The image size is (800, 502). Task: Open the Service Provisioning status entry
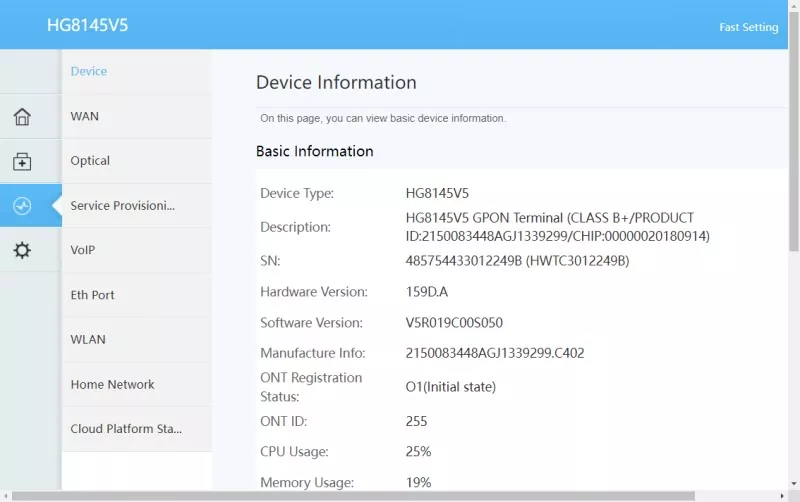[x=123, y=206]
